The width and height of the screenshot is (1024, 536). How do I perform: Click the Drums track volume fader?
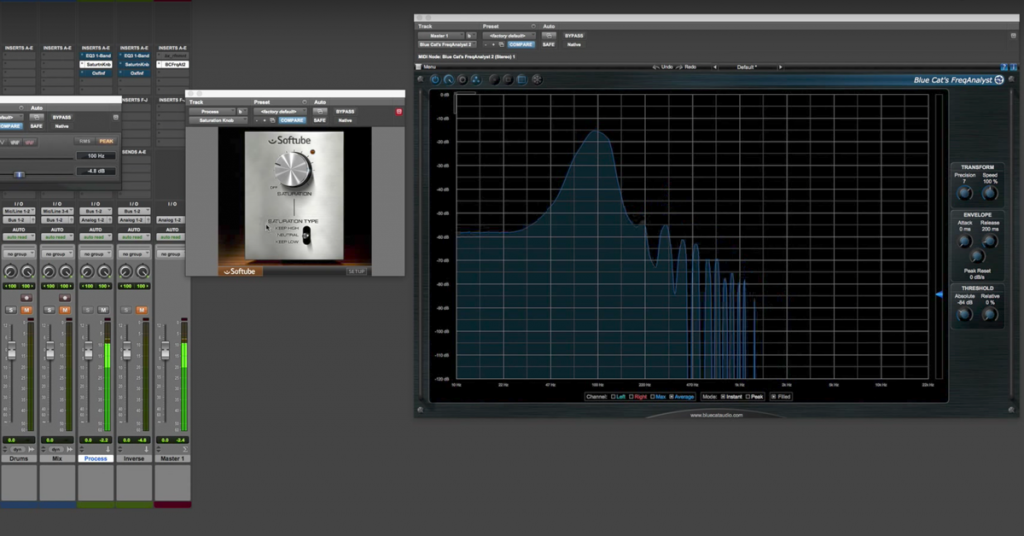coord(12,353)
